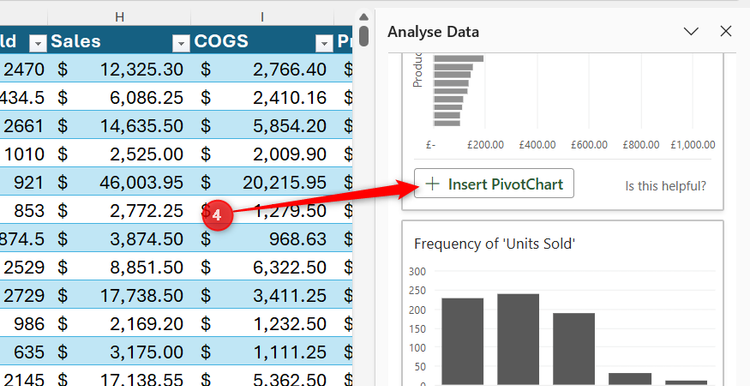Select the Units Sold cell 635
The image size is (750, 386).
click(x=23, y=352)
